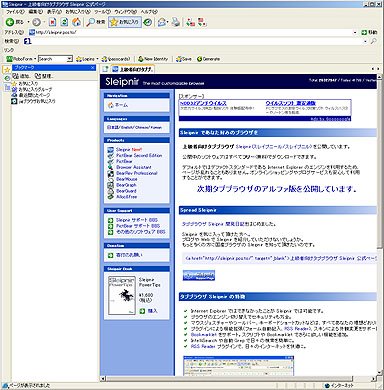Open the お気に入り menu in menu bar
This screenshot has width=384, height=390.
[78, 12]
